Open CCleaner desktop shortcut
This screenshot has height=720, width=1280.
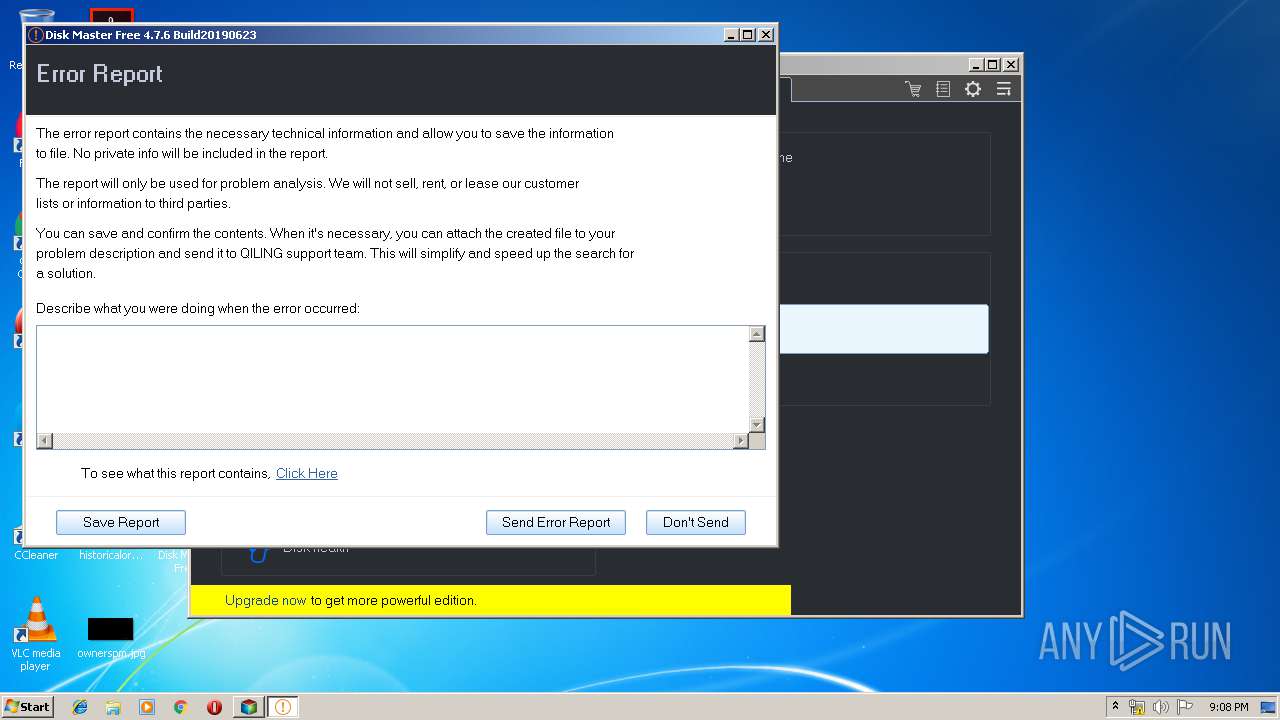(36, 544)
